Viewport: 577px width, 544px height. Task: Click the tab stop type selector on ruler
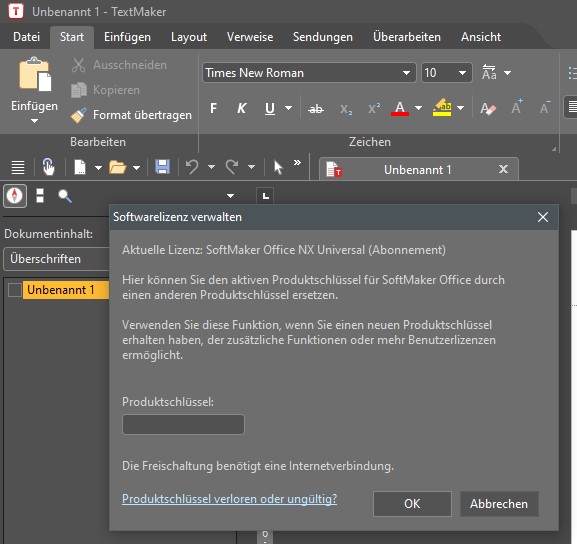click(x=265, y=196)
